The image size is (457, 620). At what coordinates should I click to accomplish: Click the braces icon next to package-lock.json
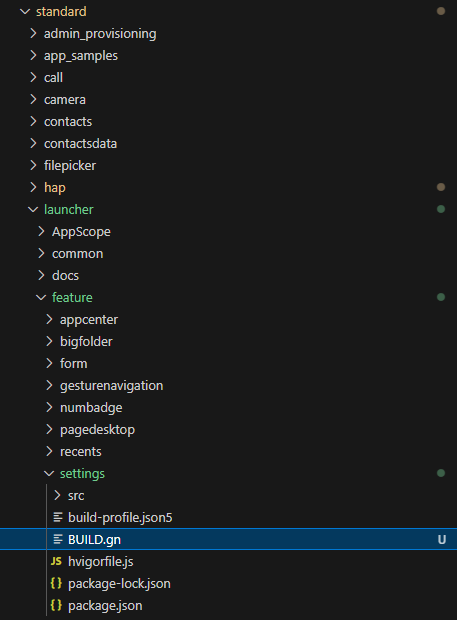click(x=56, y=584)
